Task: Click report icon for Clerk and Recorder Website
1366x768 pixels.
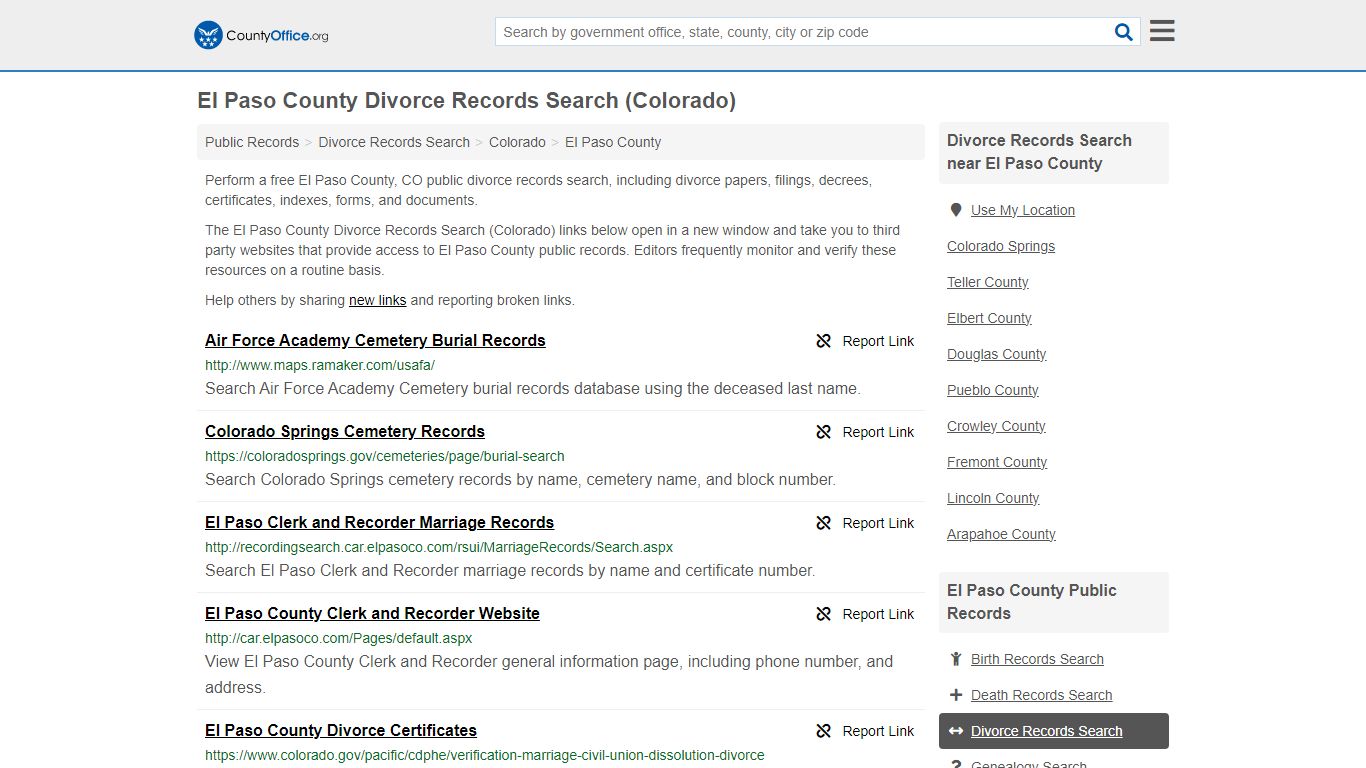Action: coord(823,614)
